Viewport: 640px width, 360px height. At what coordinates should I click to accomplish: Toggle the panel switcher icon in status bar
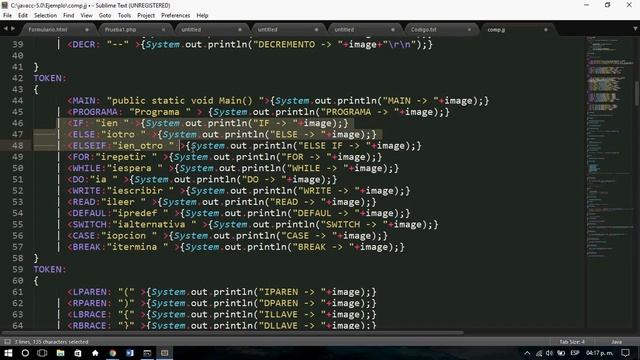point(7,342)
